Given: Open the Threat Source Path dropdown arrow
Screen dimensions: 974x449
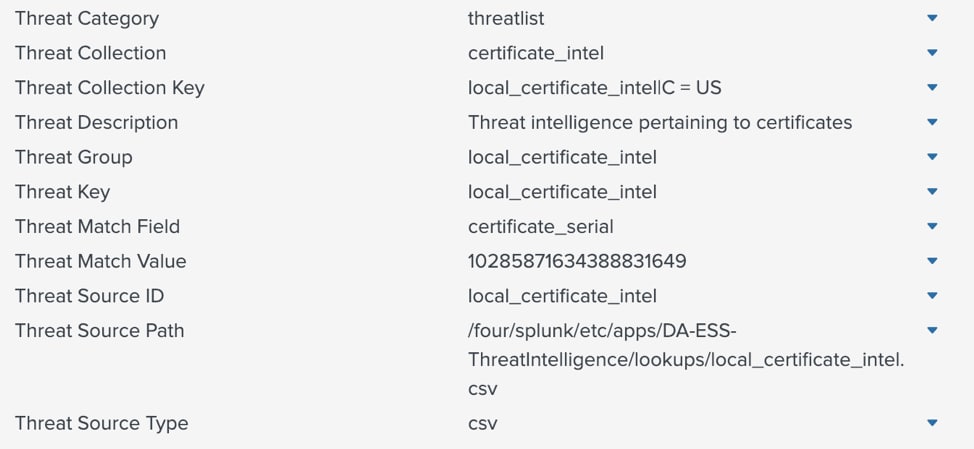Looking at the screenshot, I should [x=932, y=330].
